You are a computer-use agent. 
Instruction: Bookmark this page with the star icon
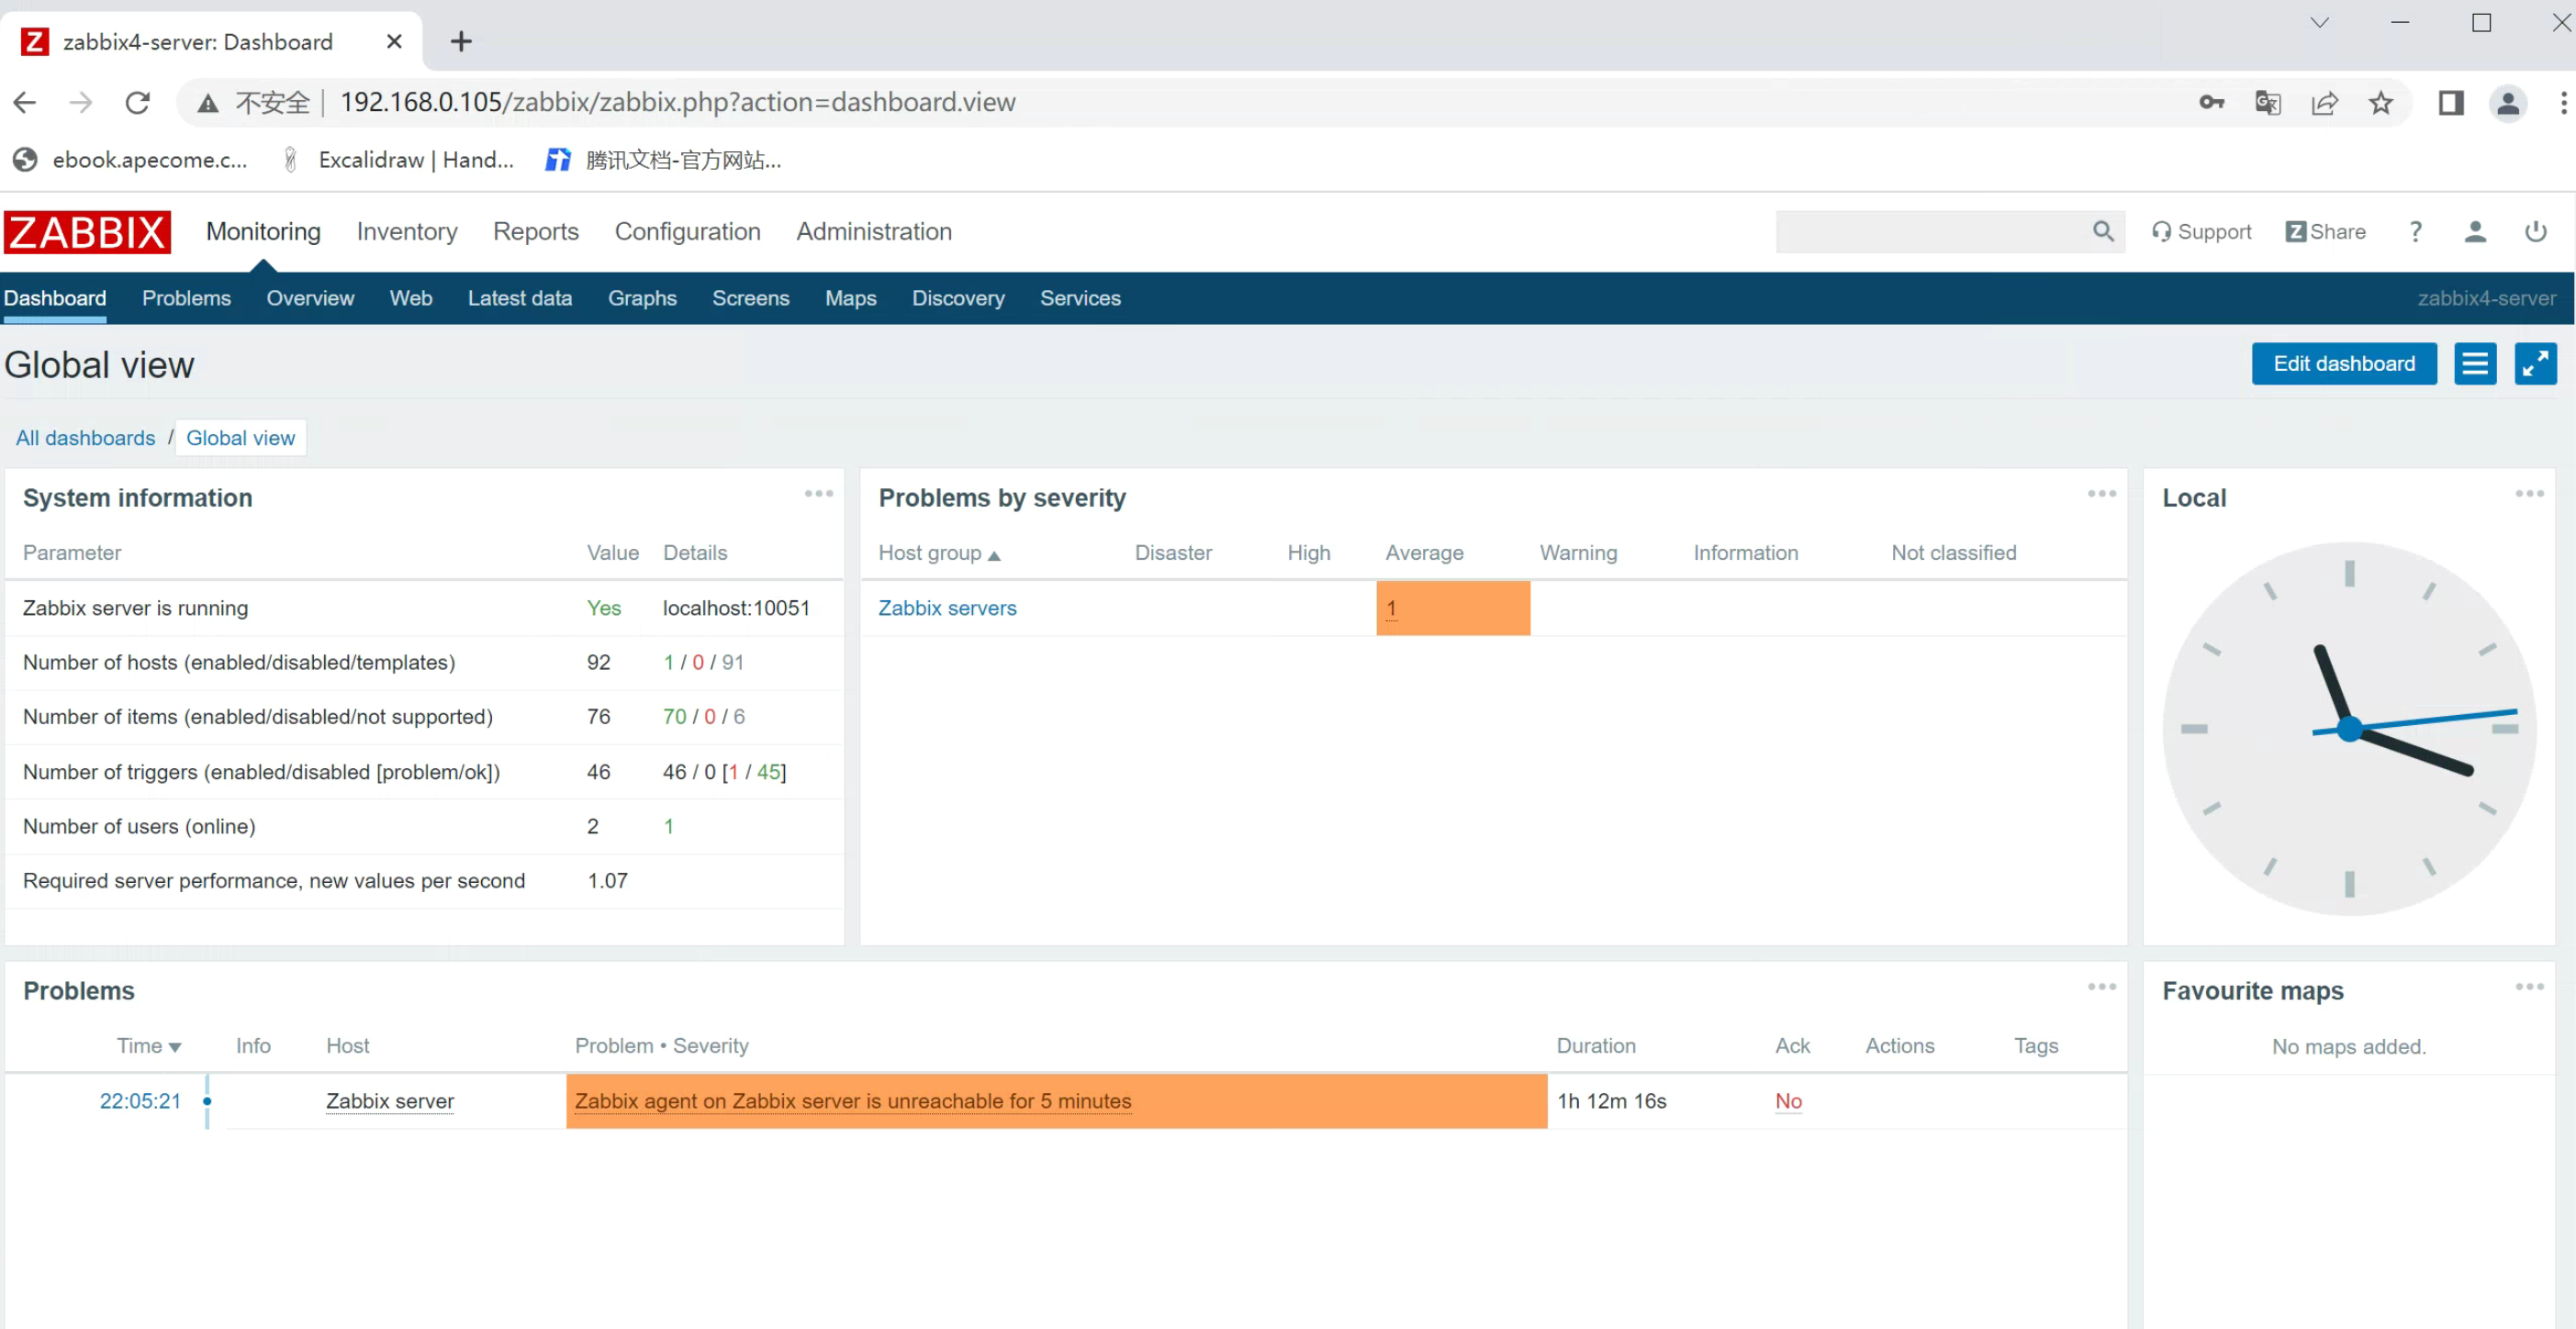[x=2380, y=103]
